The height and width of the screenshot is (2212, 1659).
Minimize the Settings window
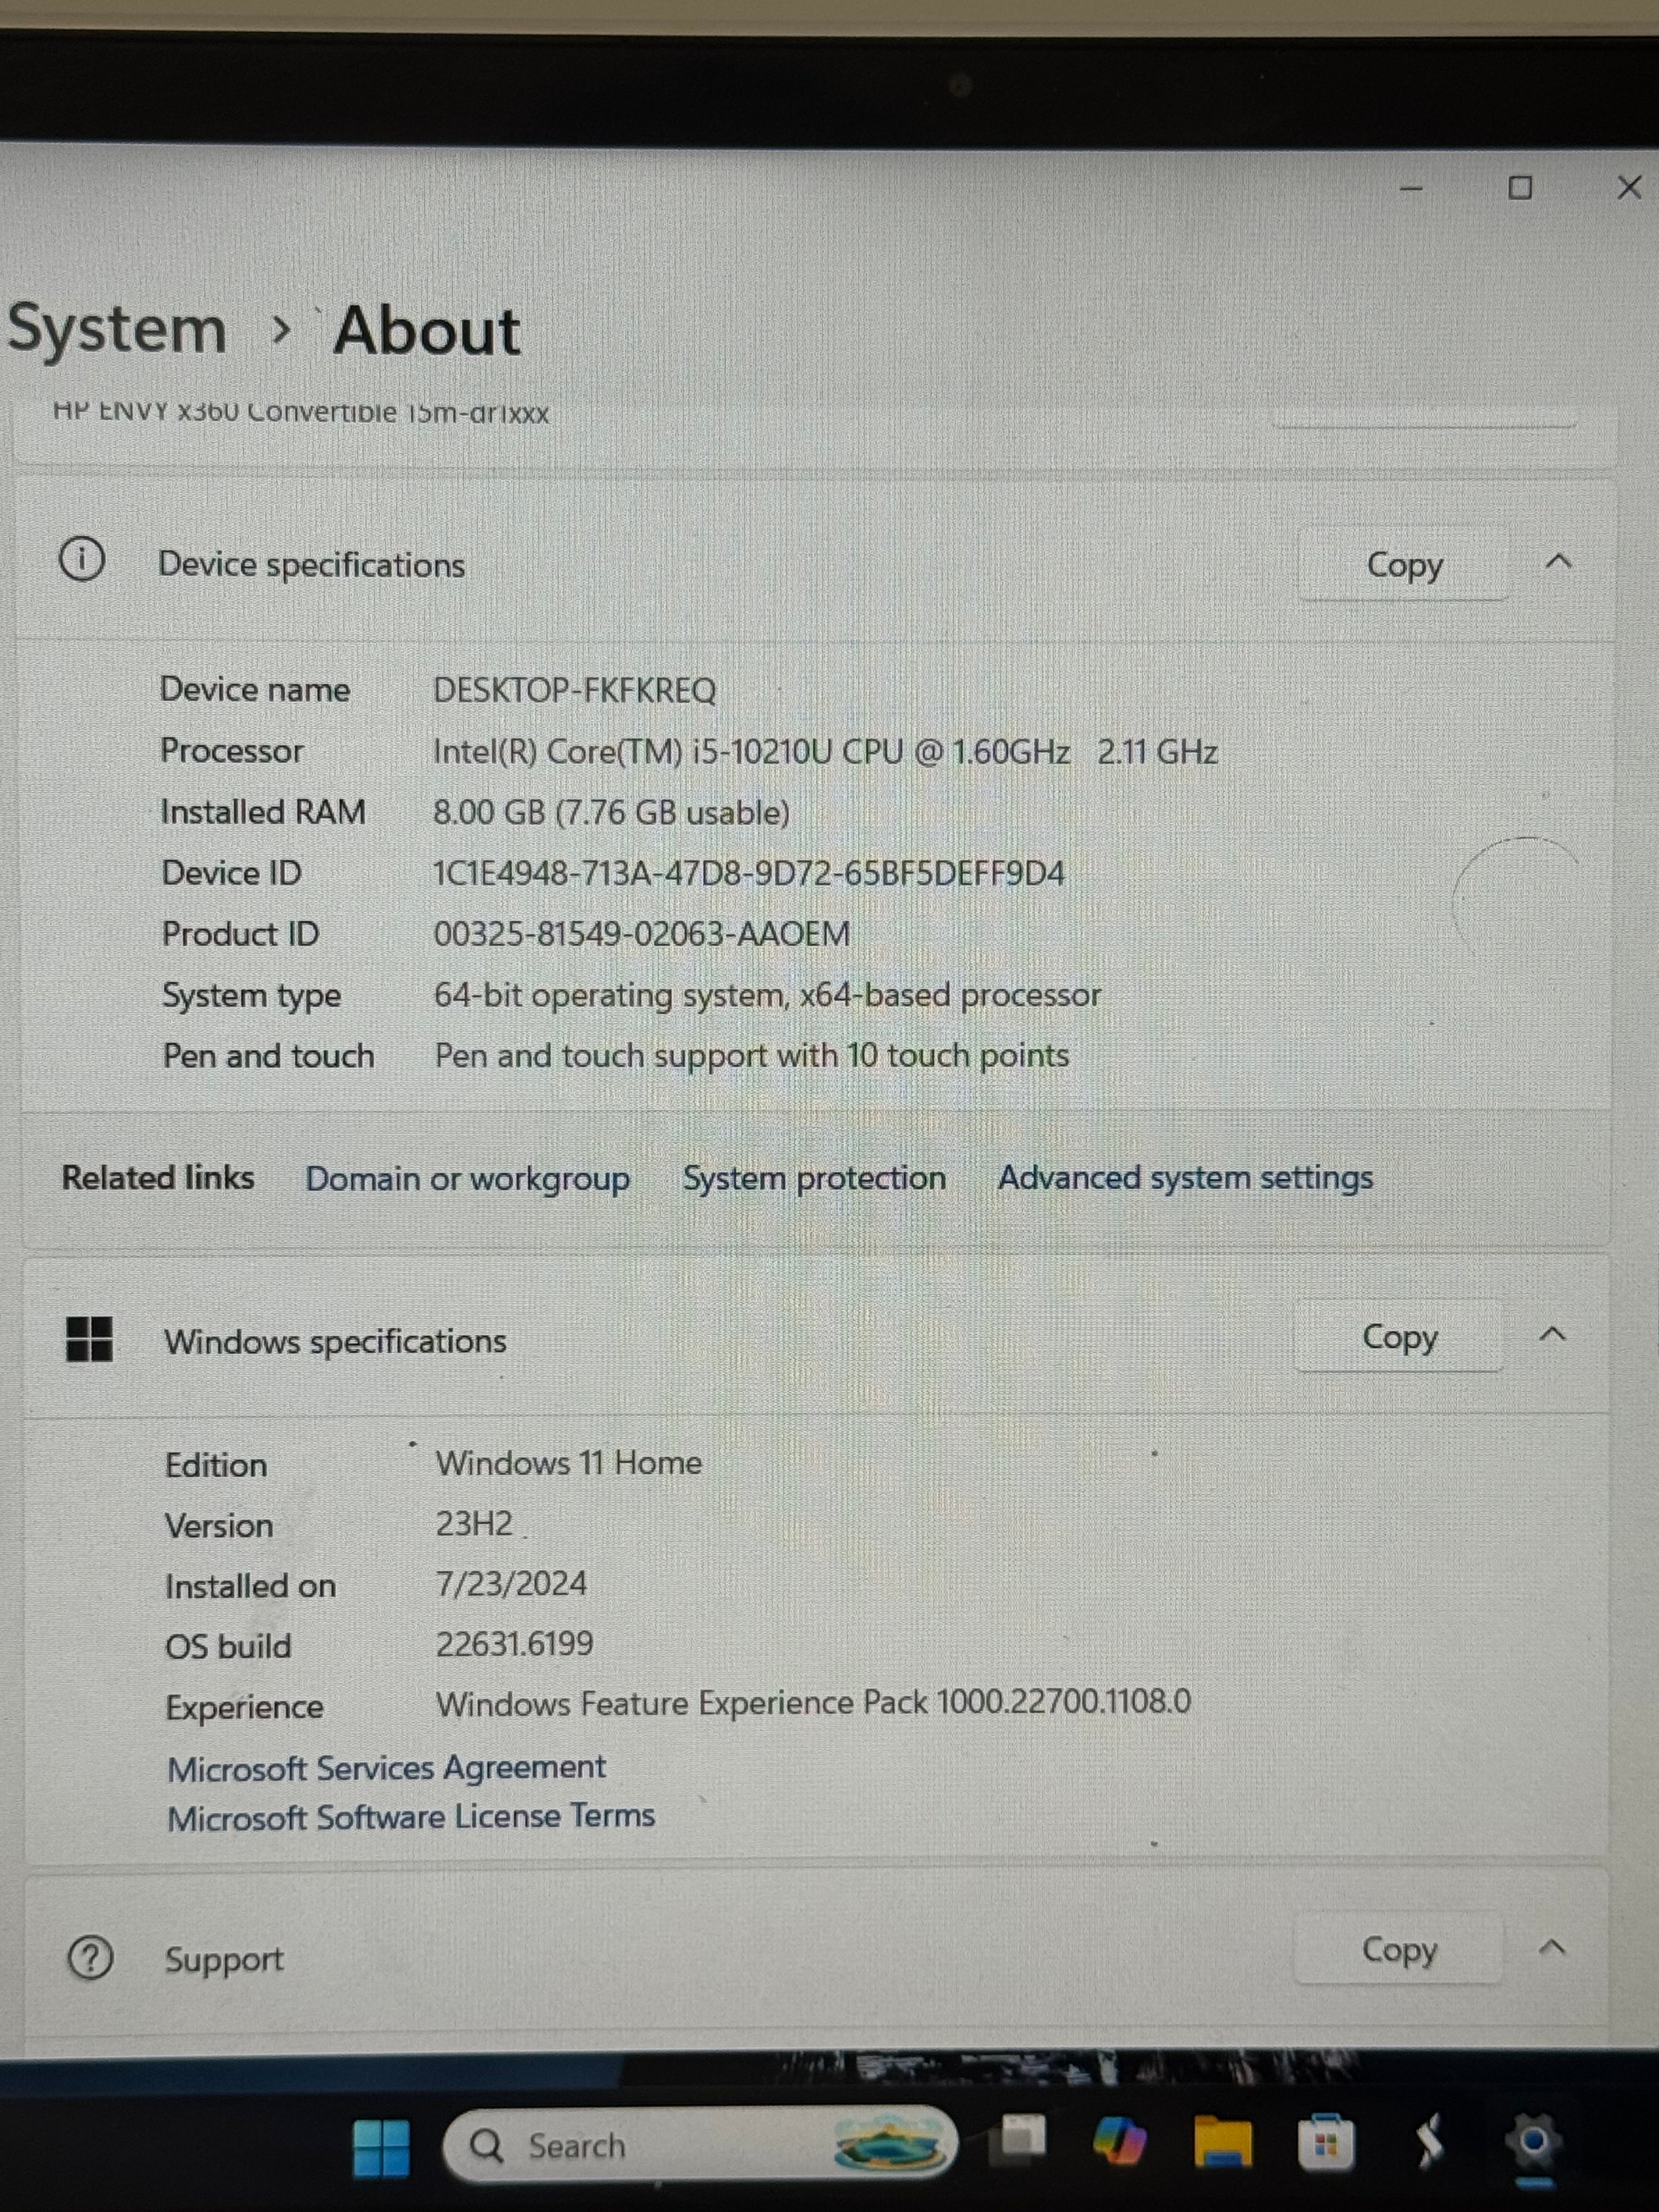click(1411, 188)
